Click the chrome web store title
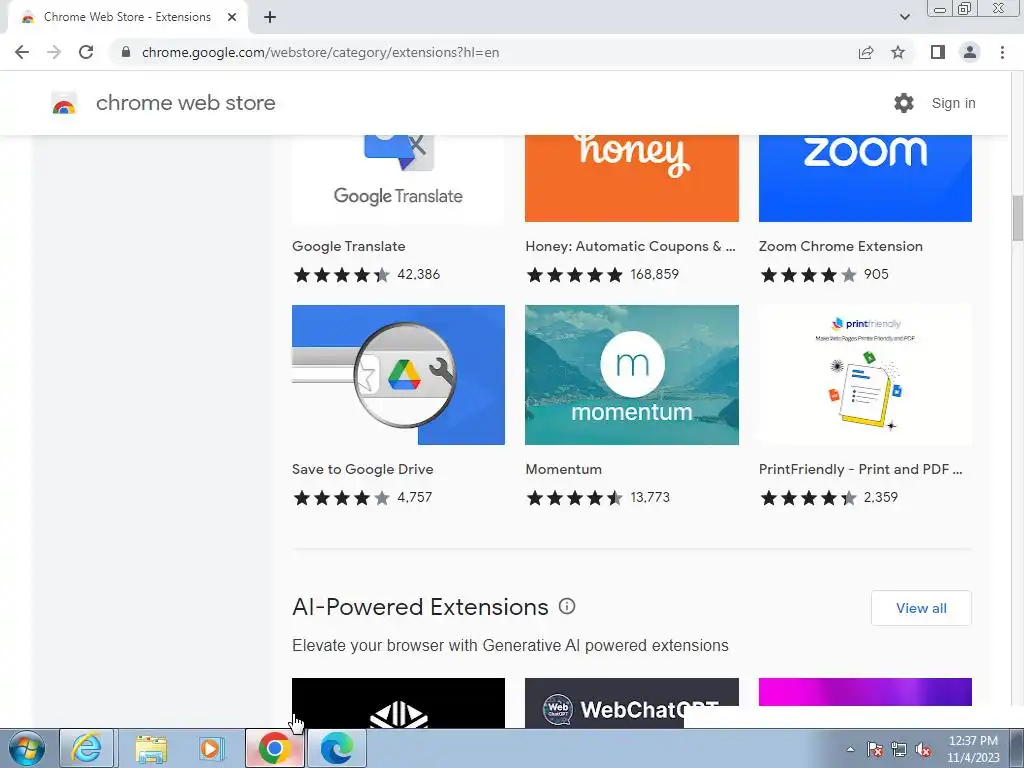This screenshot has width=1024, height=768. click(185, 103)
